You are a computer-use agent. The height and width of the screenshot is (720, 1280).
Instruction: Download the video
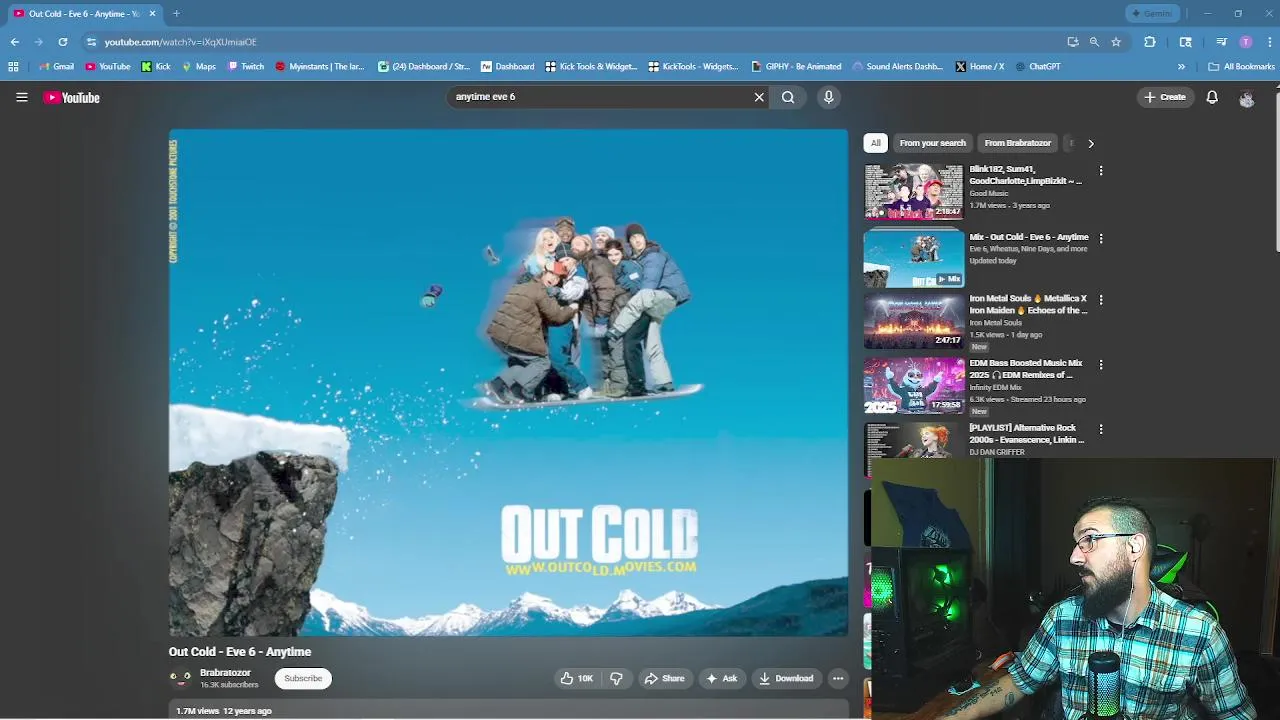point(786,678)
